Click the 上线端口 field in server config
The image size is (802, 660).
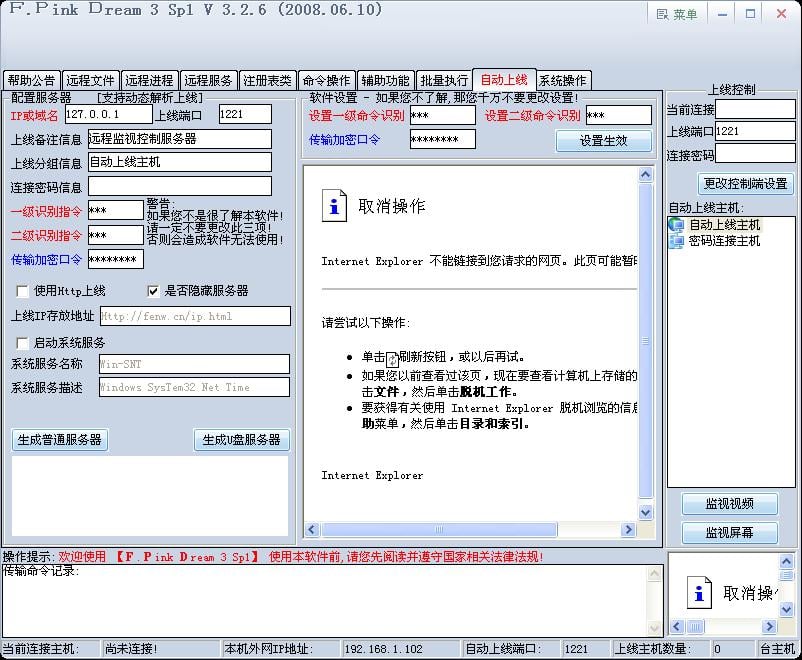(245, 114)
